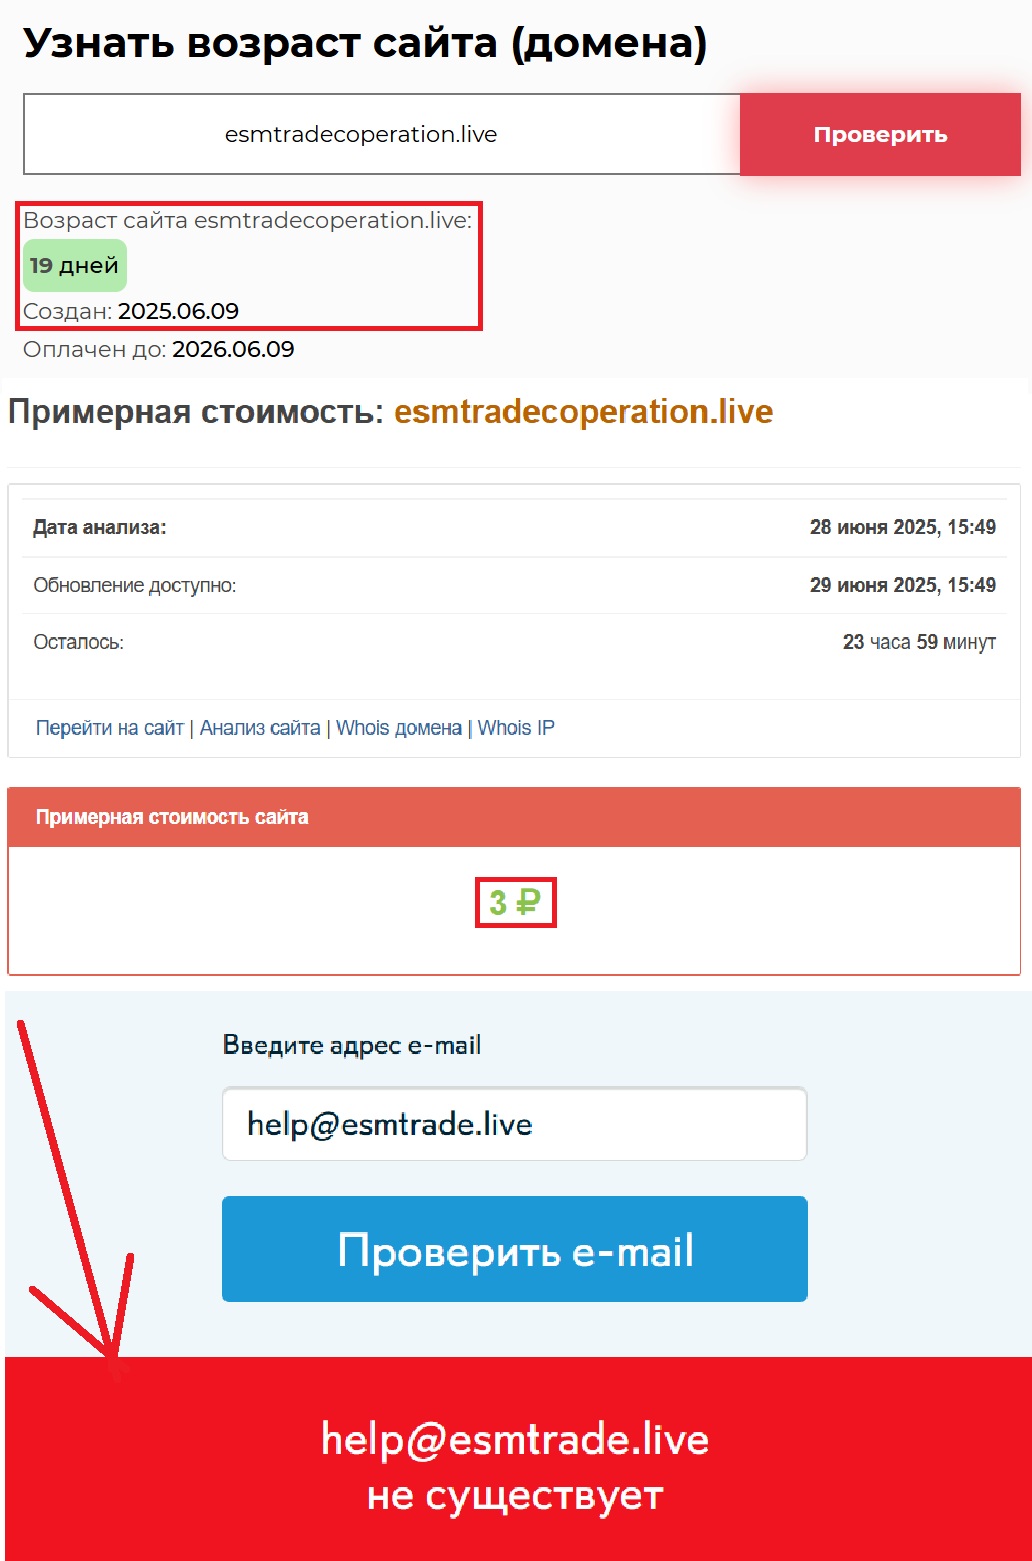Click the red не существует result banner
The height and width of the screenshot is (1561, 1032).
tap(516, 1459)
